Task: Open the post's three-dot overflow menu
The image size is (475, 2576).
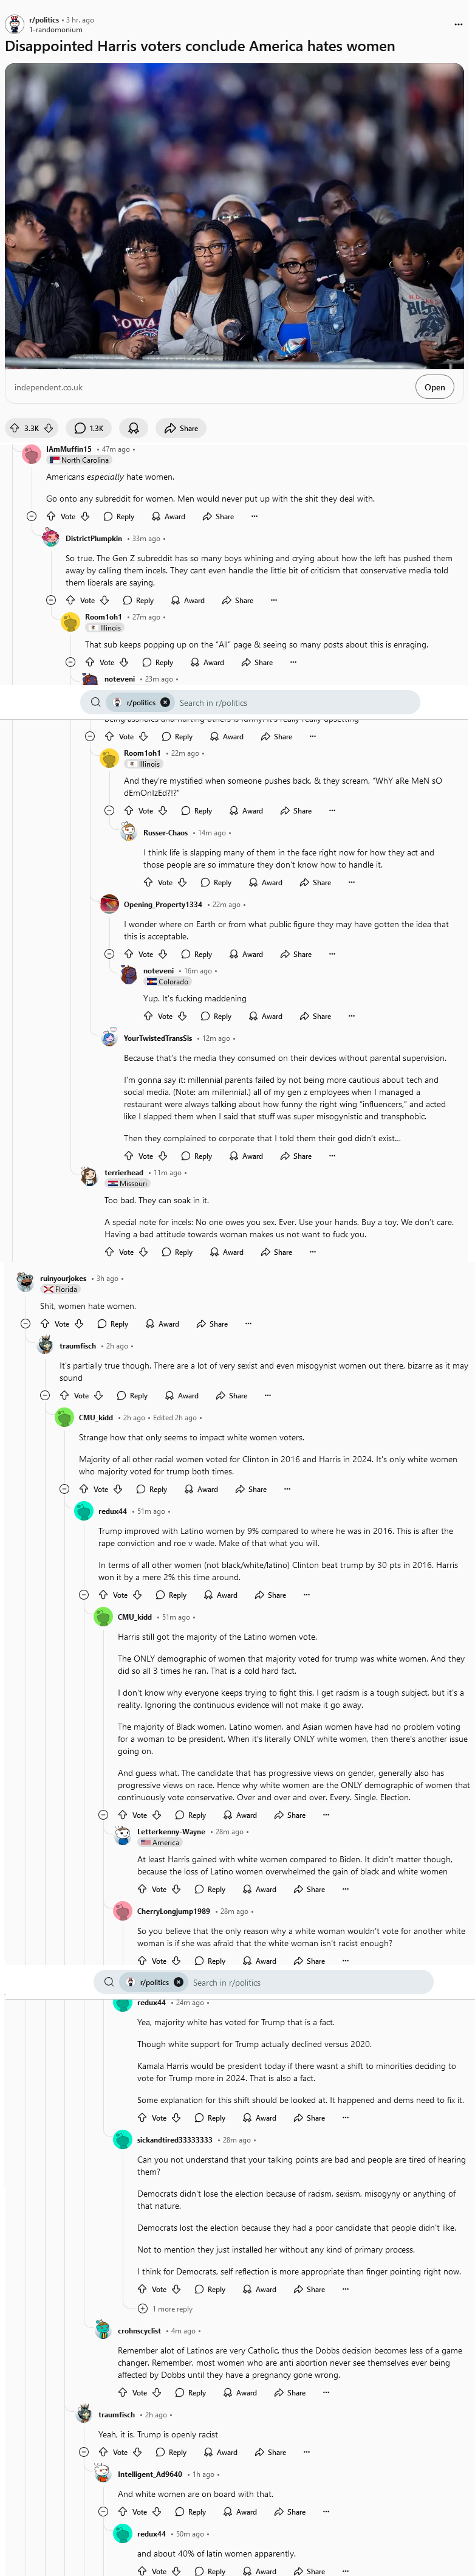Action: click(458, 24)
